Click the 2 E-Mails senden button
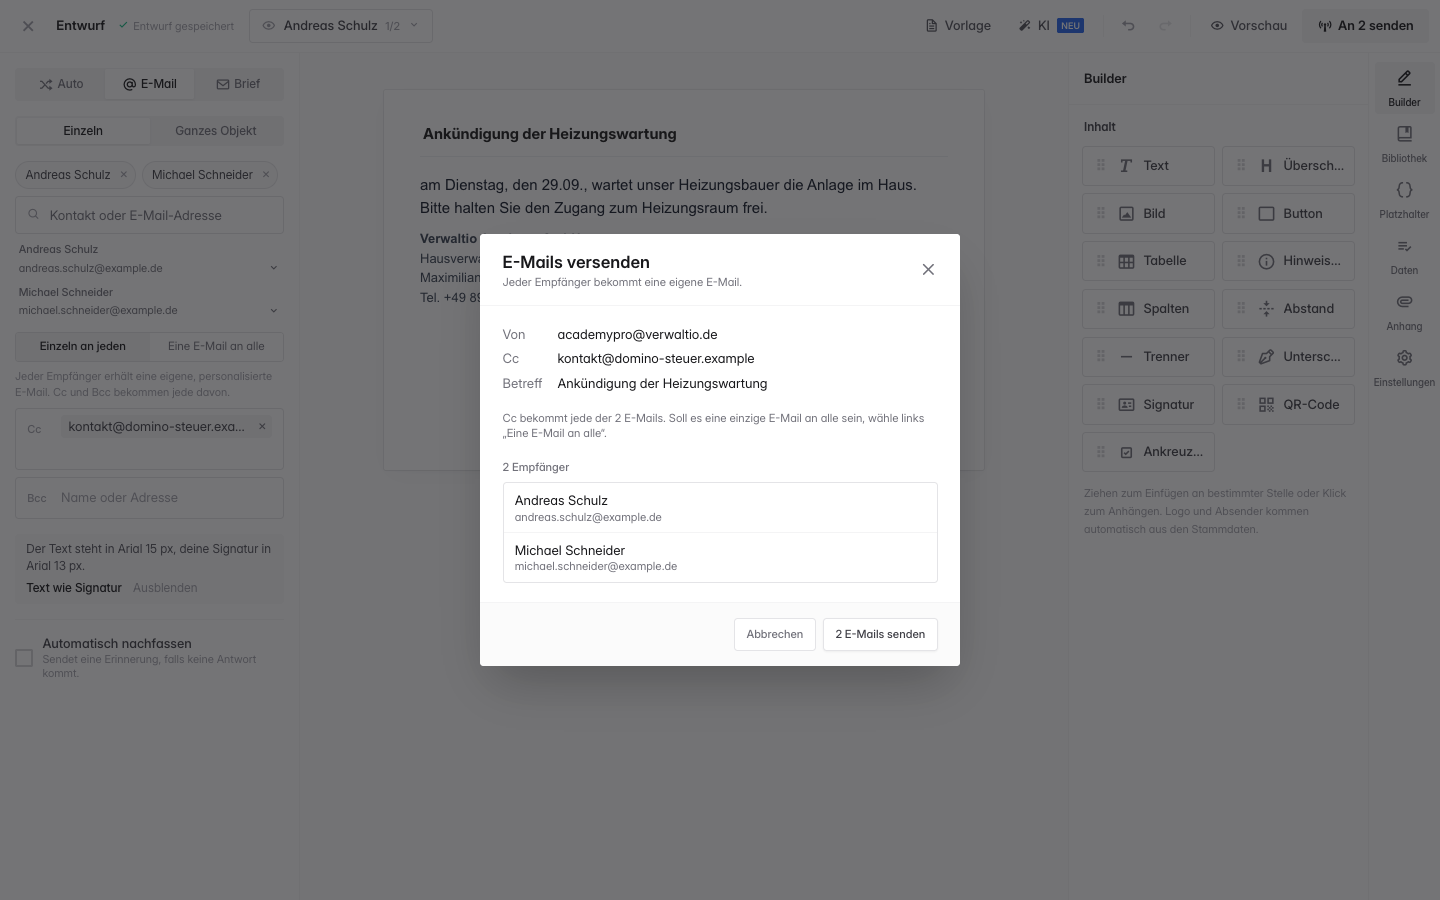The image size is (1440, 900). point(880,634)
